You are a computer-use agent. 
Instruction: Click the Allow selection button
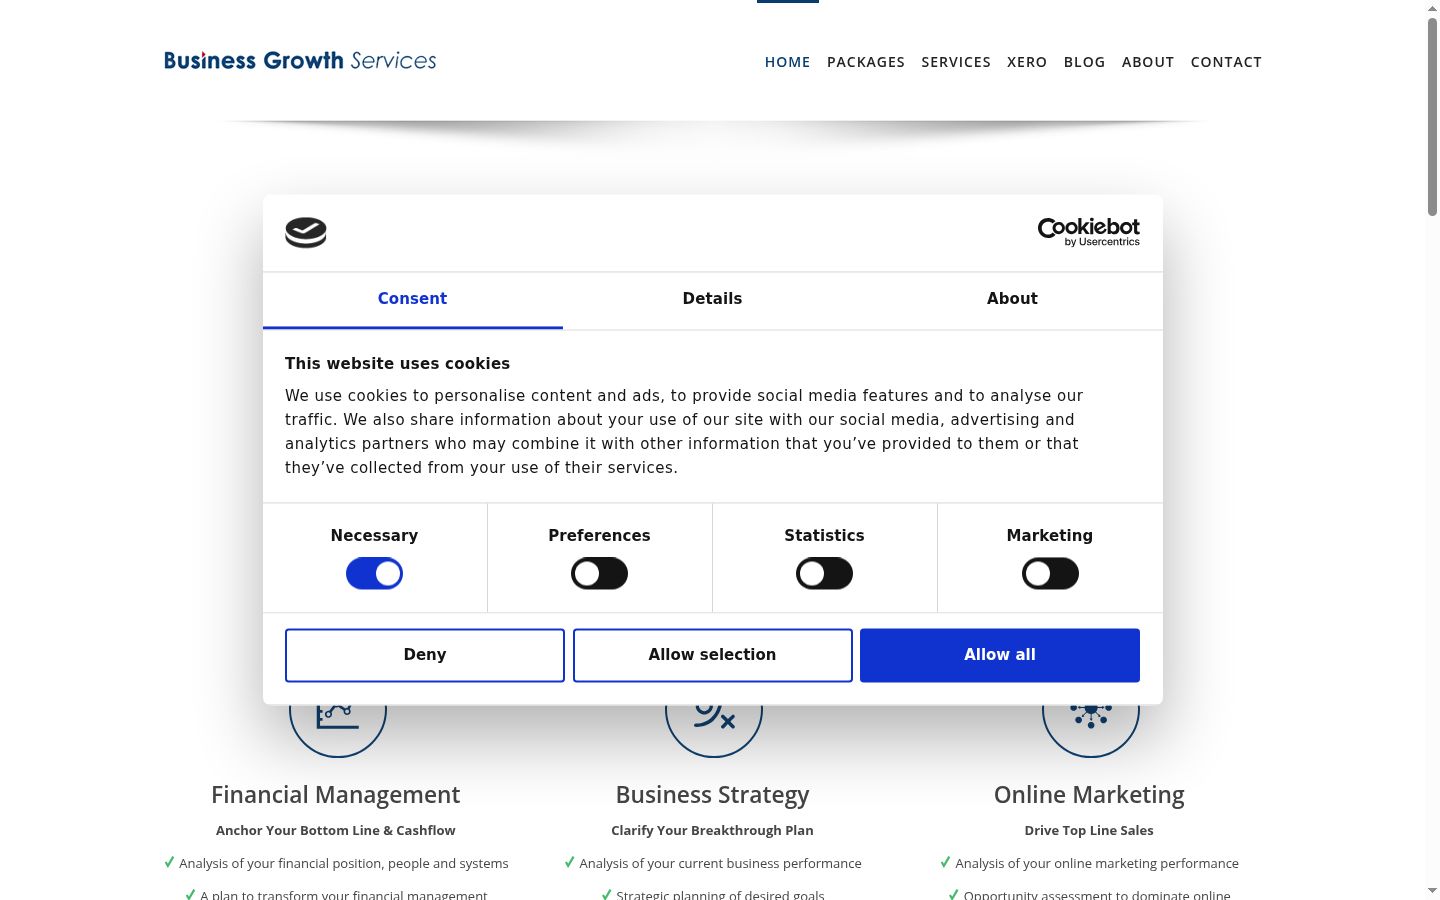(x=712, y=655)
